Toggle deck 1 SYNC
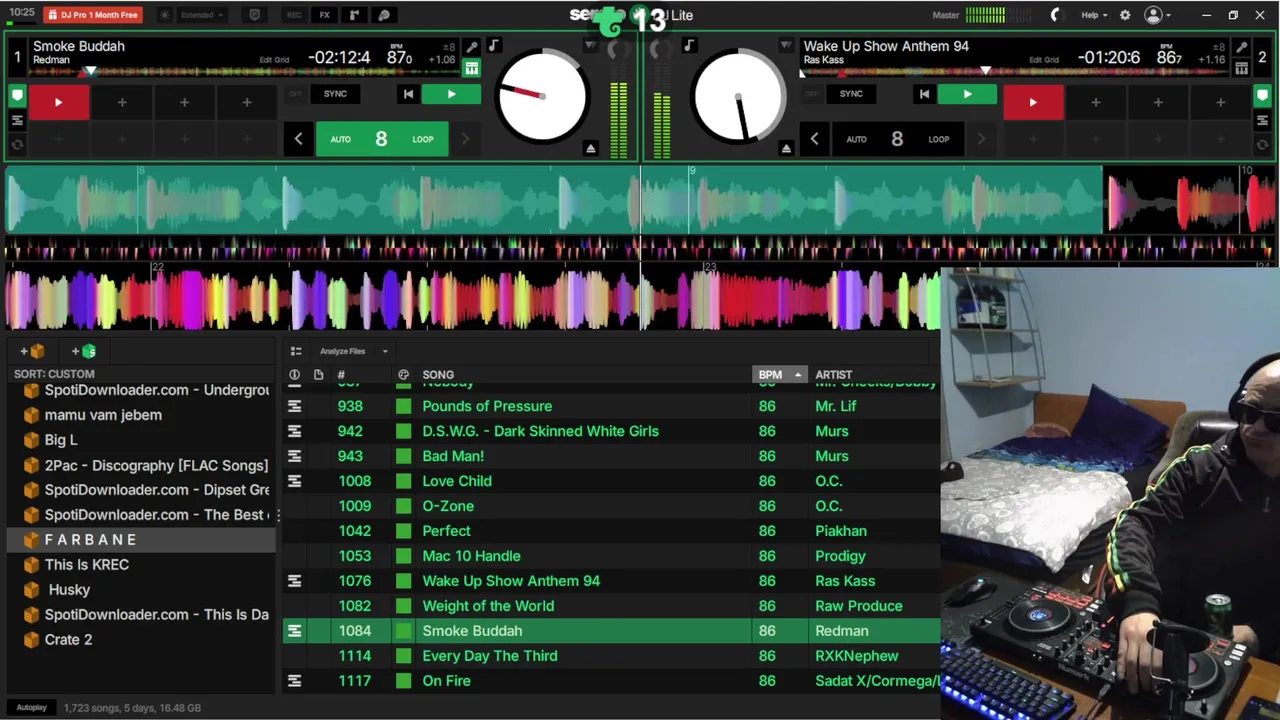This screenshot has height=720, width=1280. tap(335, 94)
